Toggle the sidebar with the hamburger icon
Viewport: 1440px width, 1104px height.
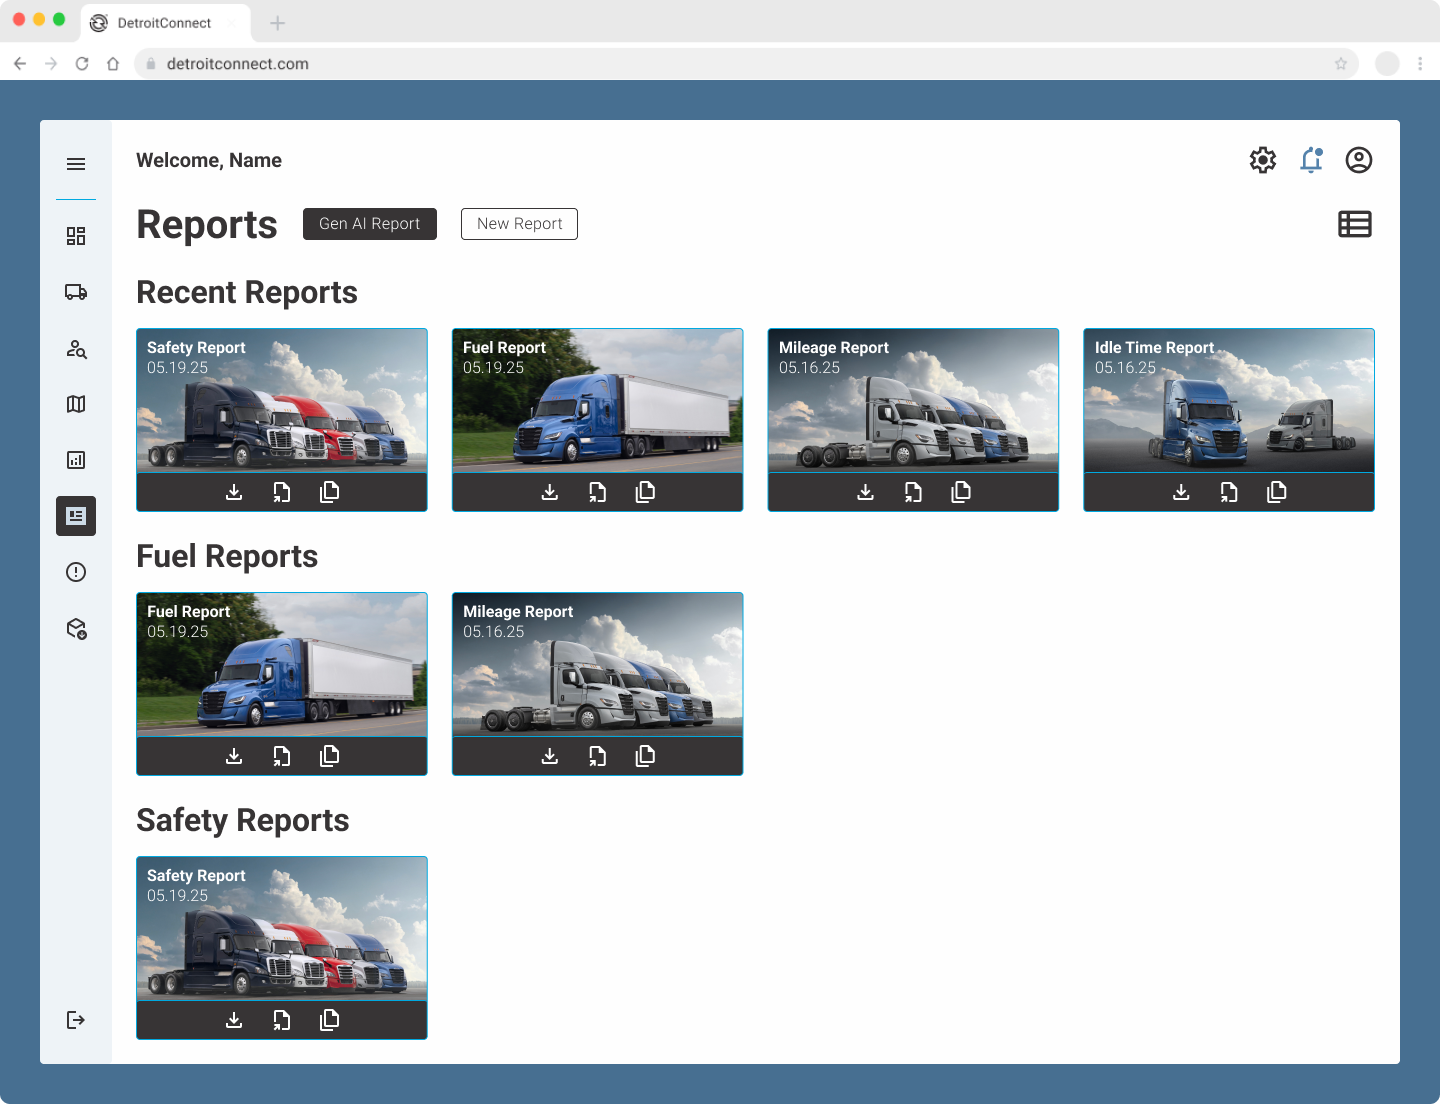(76, 163)
